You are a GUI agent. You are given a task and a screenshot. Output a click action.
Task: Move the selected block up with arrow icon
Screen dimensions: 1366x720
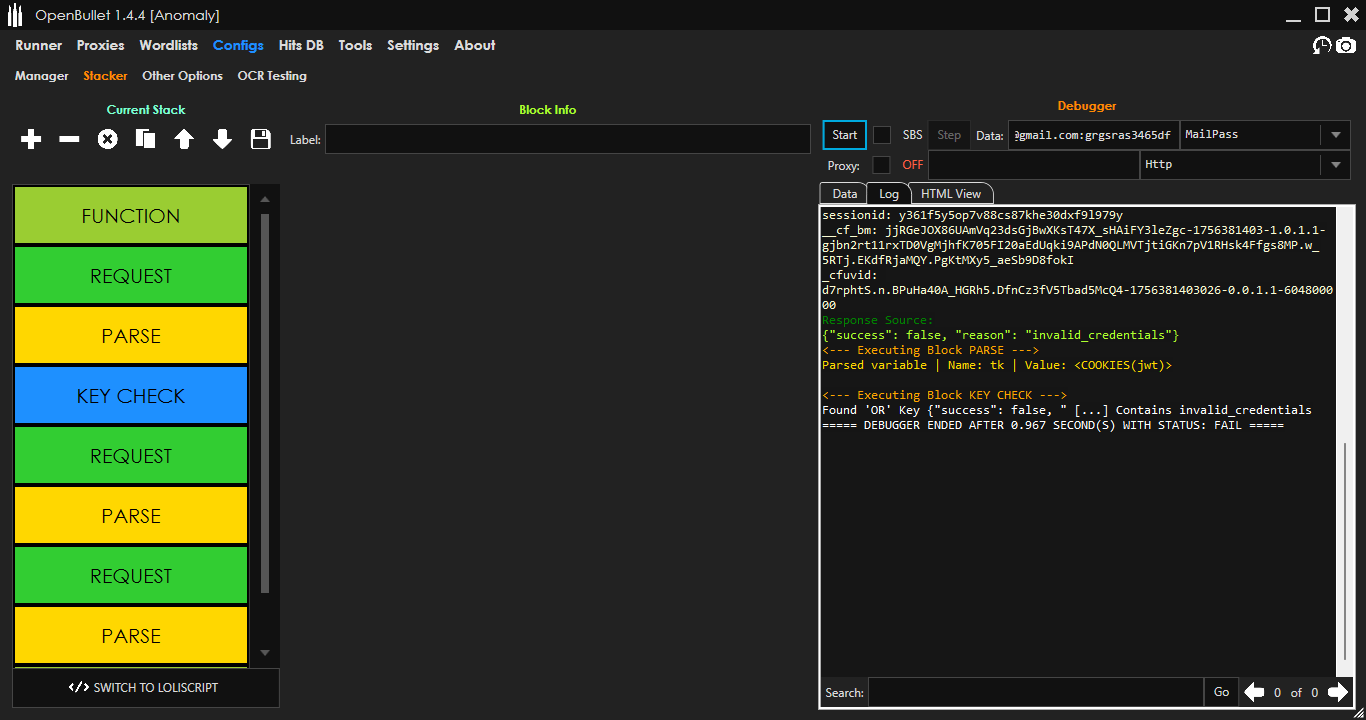click(x=184, y=140)
